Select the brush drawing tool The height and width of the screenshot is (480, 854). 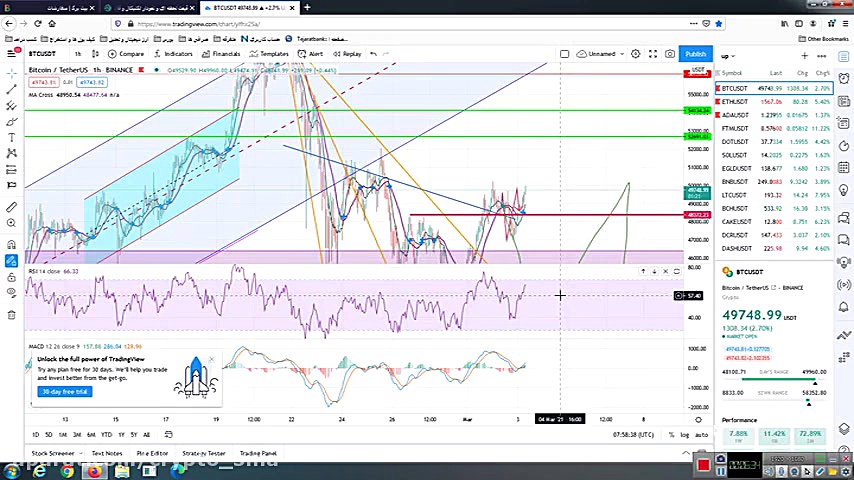11,122
